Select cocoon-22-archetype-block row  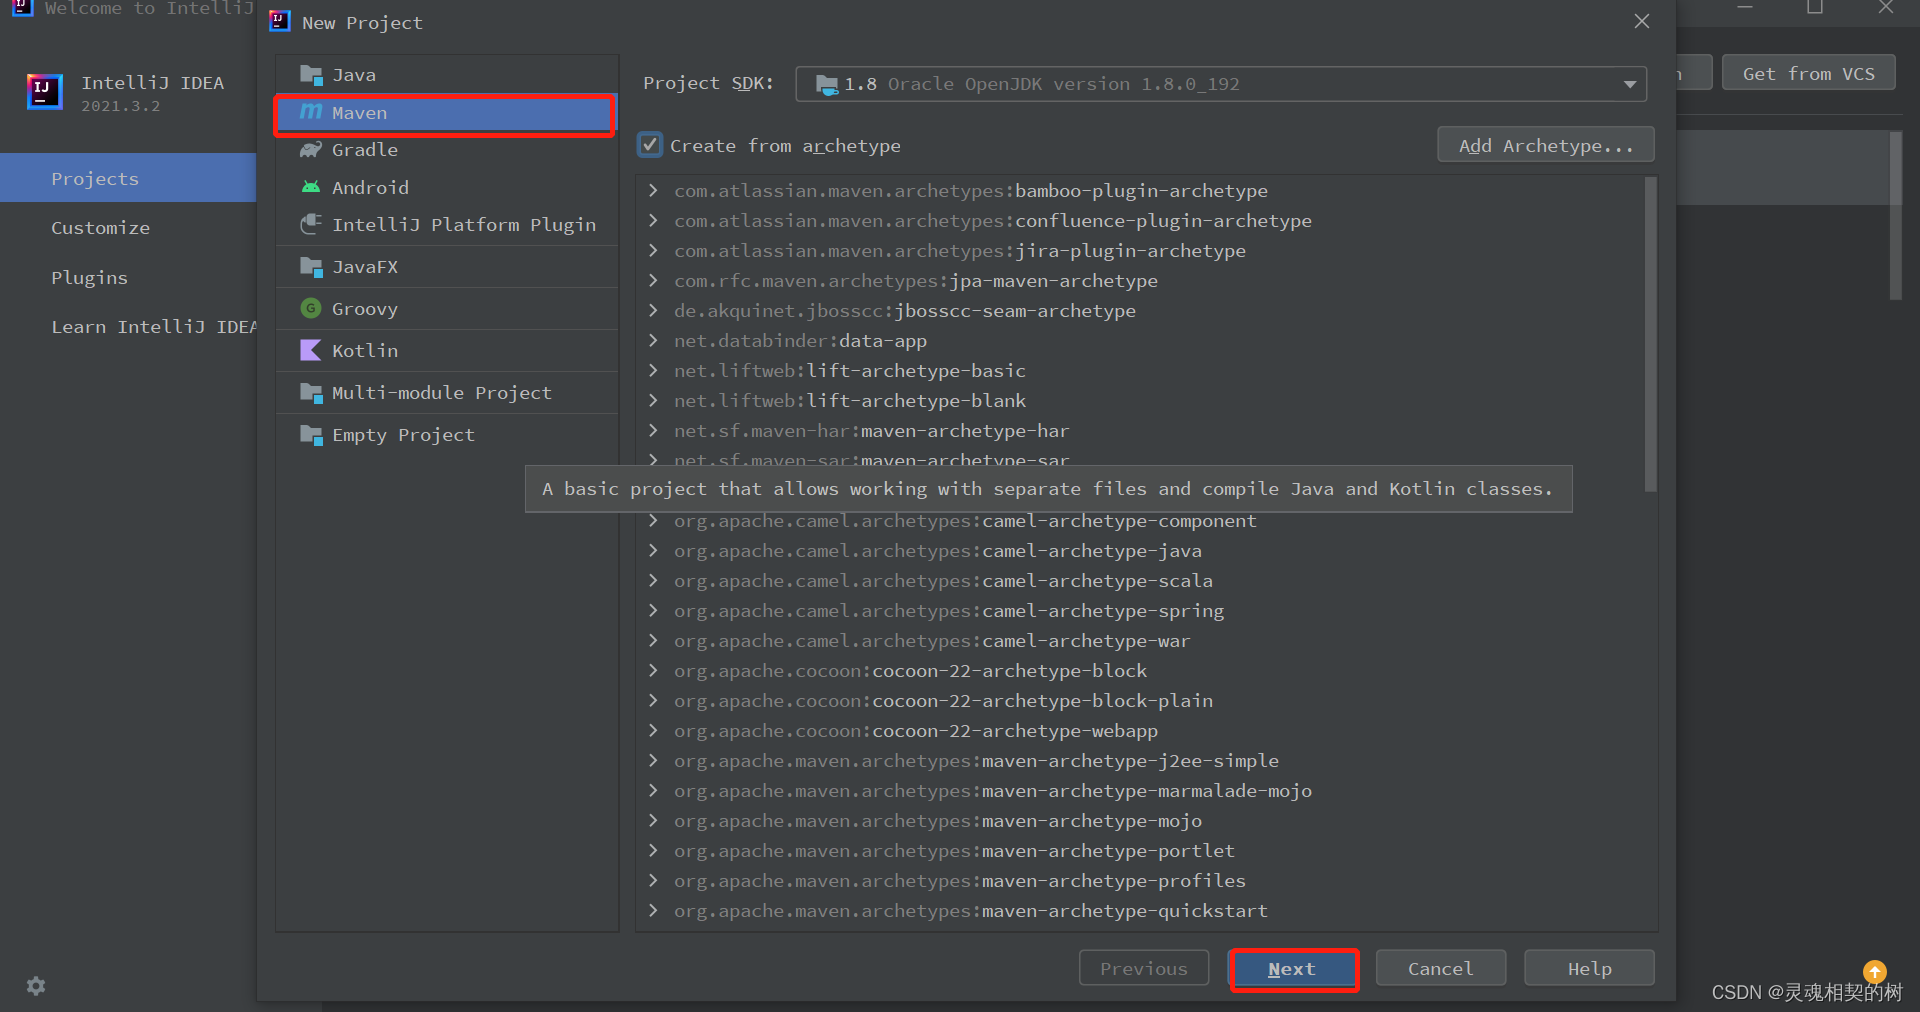click(1140, 670)
